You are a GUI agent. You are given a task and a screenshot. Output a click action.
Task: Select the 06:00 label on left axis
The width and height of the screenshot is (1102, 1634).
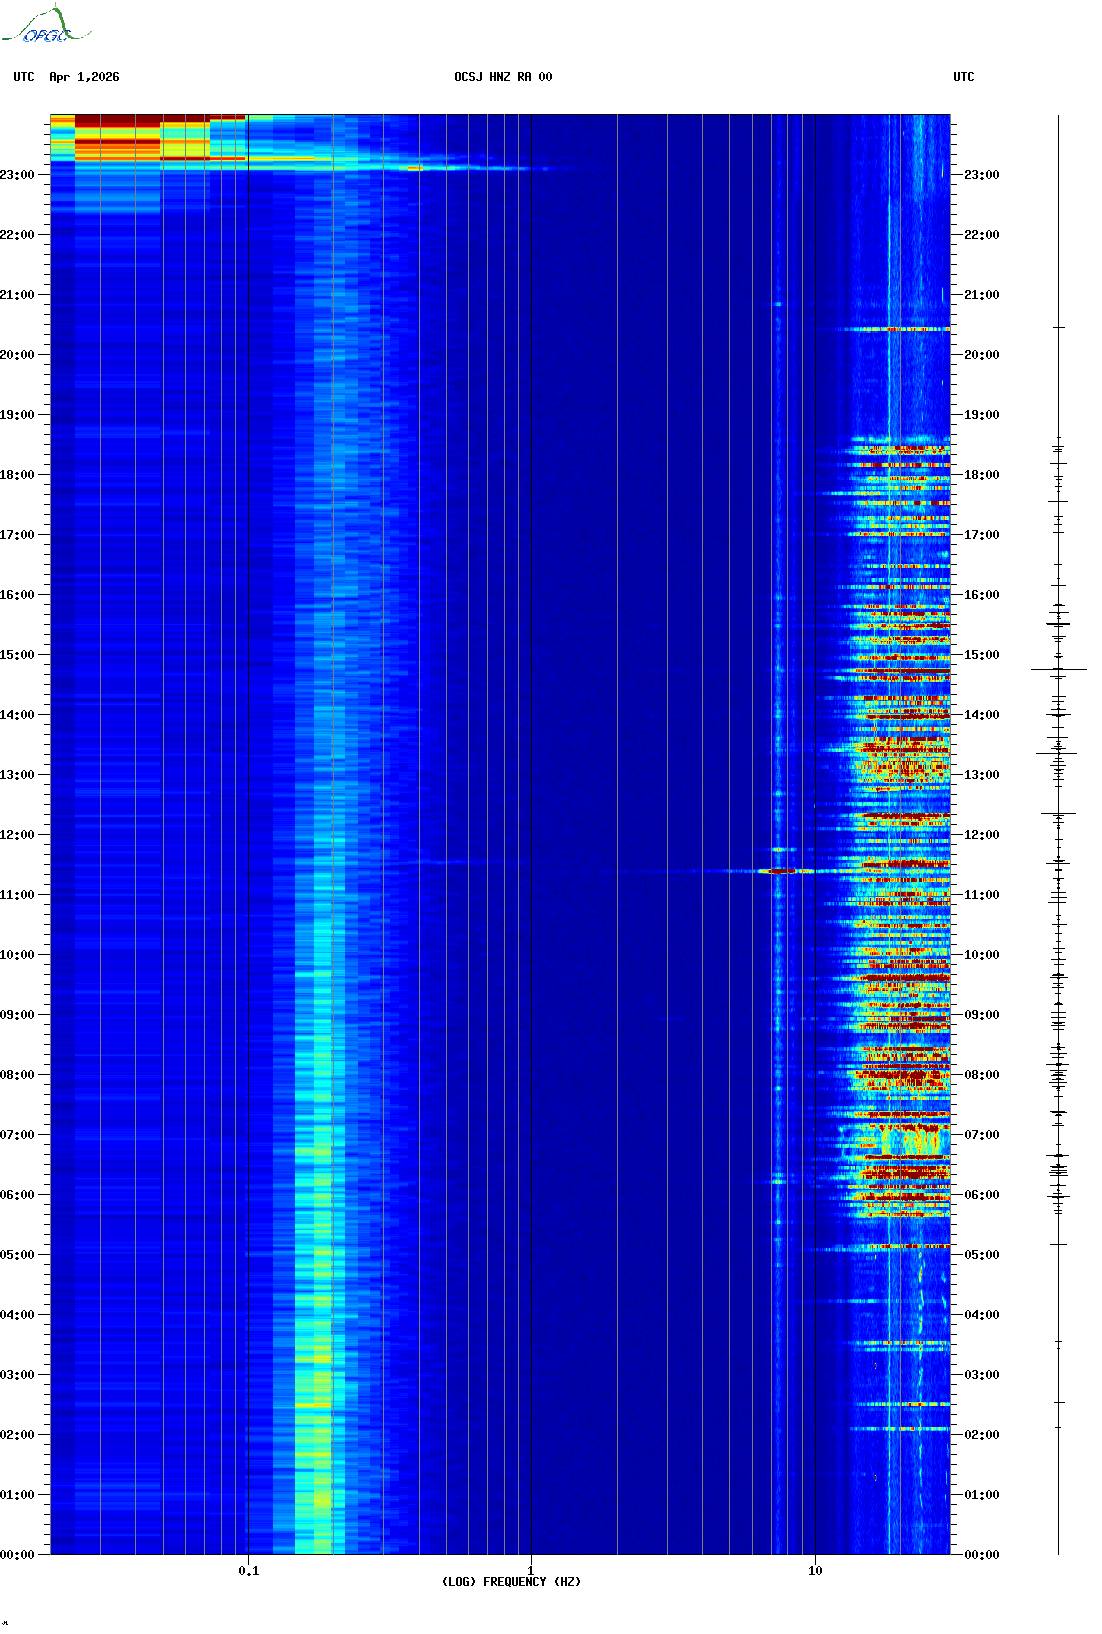tap(18, 1195)
